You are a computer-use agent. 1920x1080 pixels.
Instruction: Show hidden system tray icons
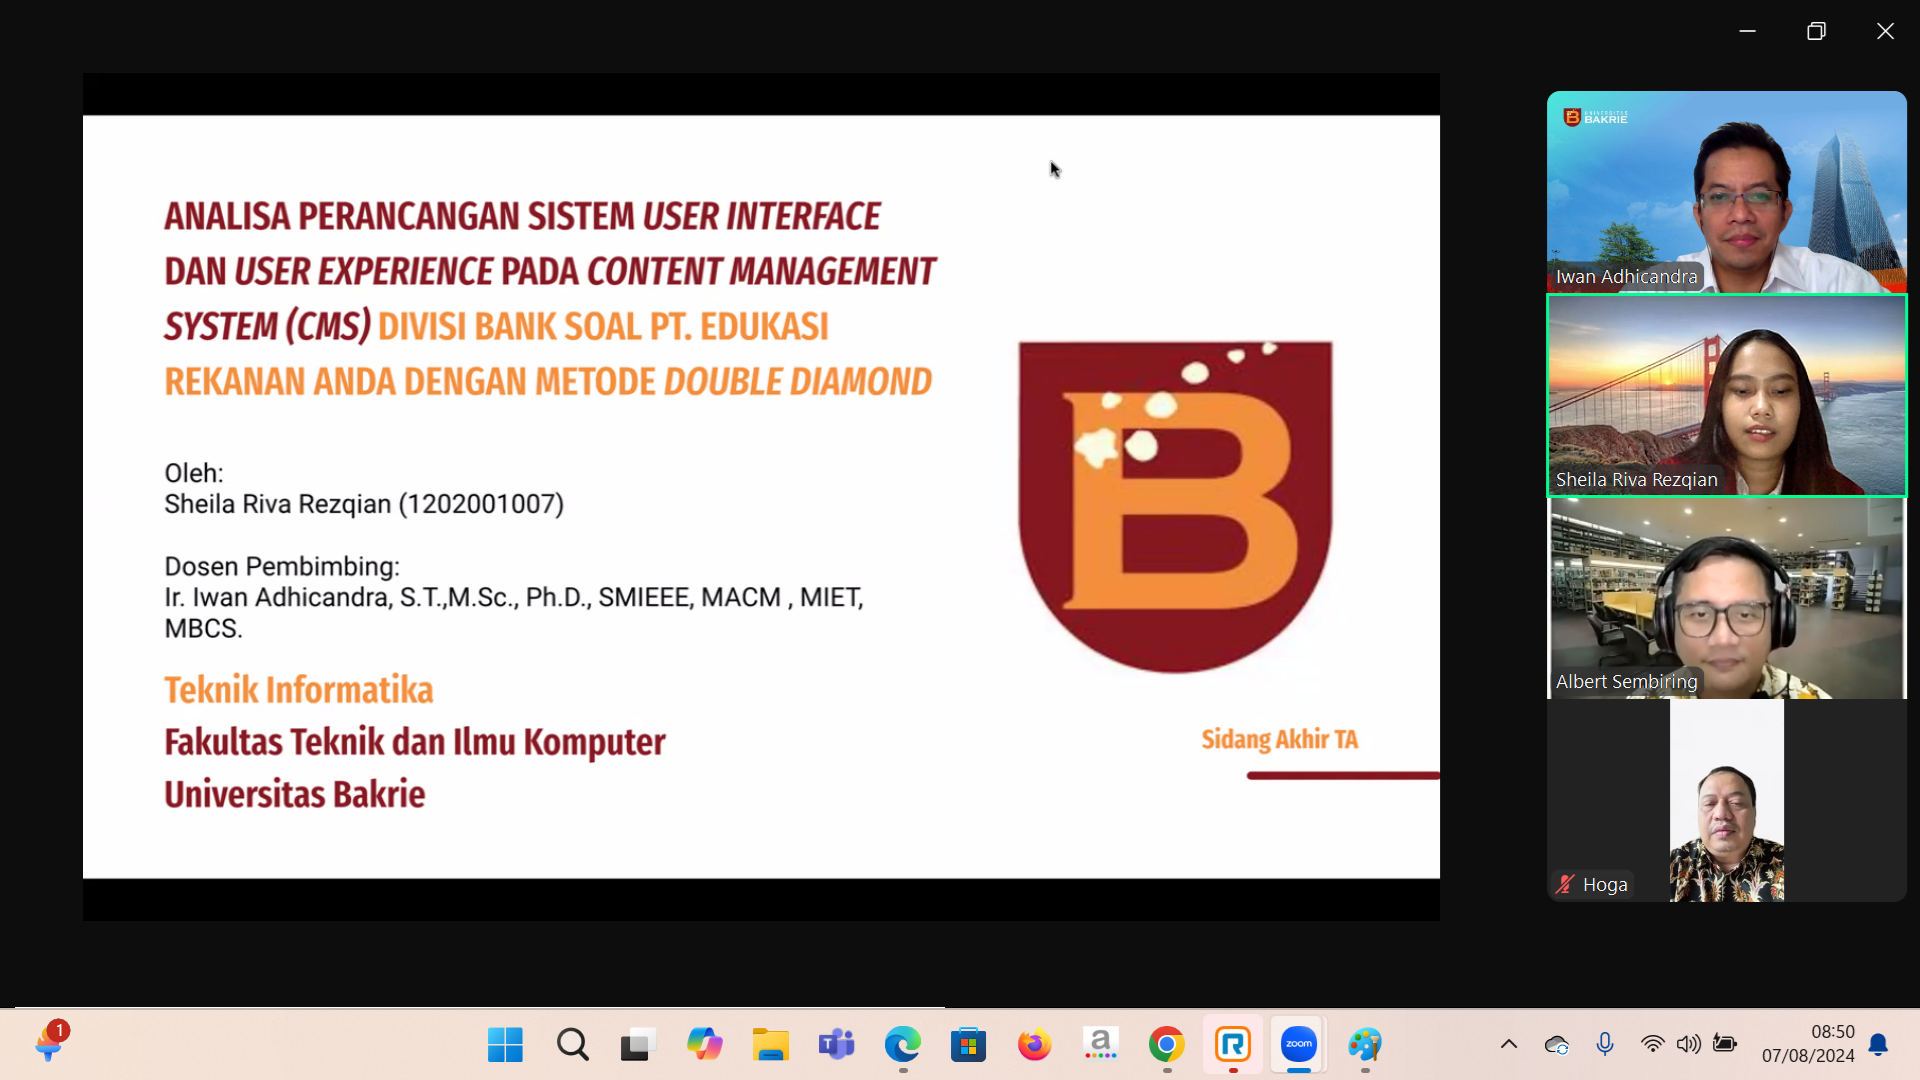point(1509,1045)
